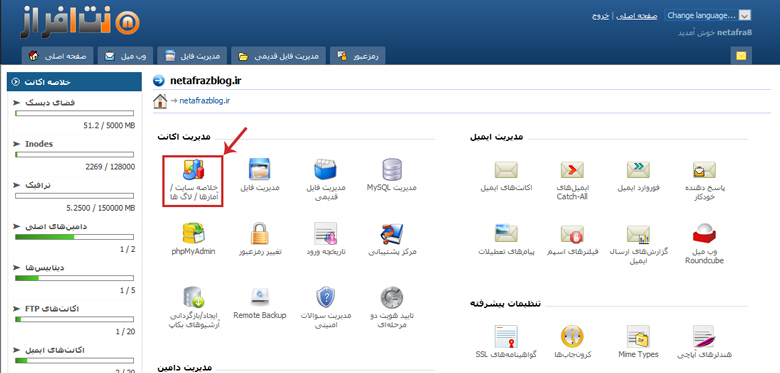
Task: Click the advanced settings section heading
Action: [x=505, y=303]
